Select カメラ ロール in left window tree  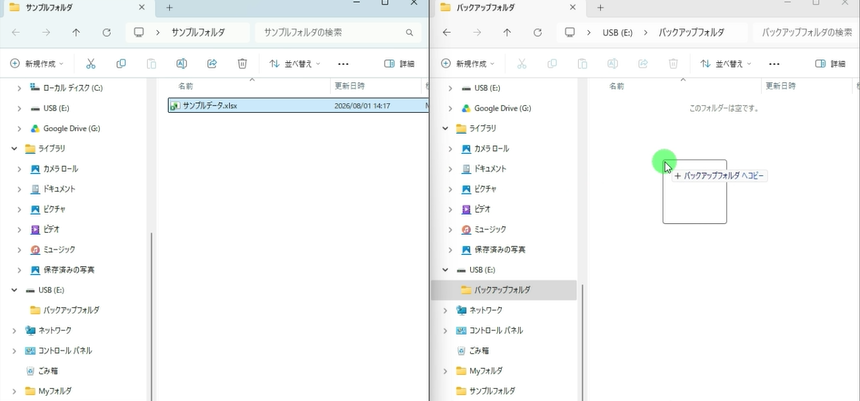pos(61,169)
